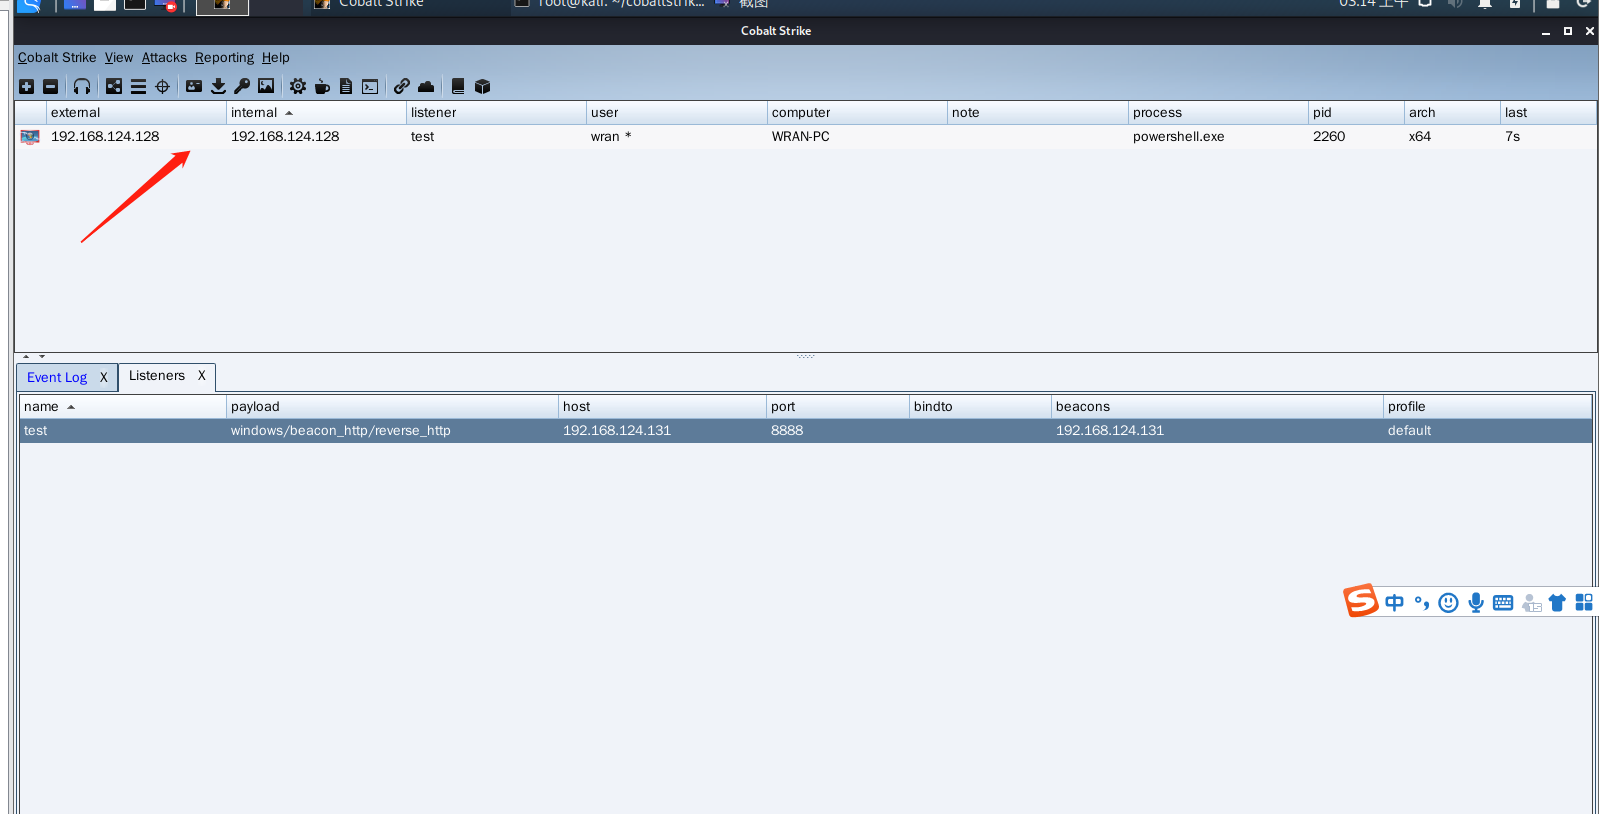
Task: Open Help book icon in toolbar
Action: (x=458, y=87)
